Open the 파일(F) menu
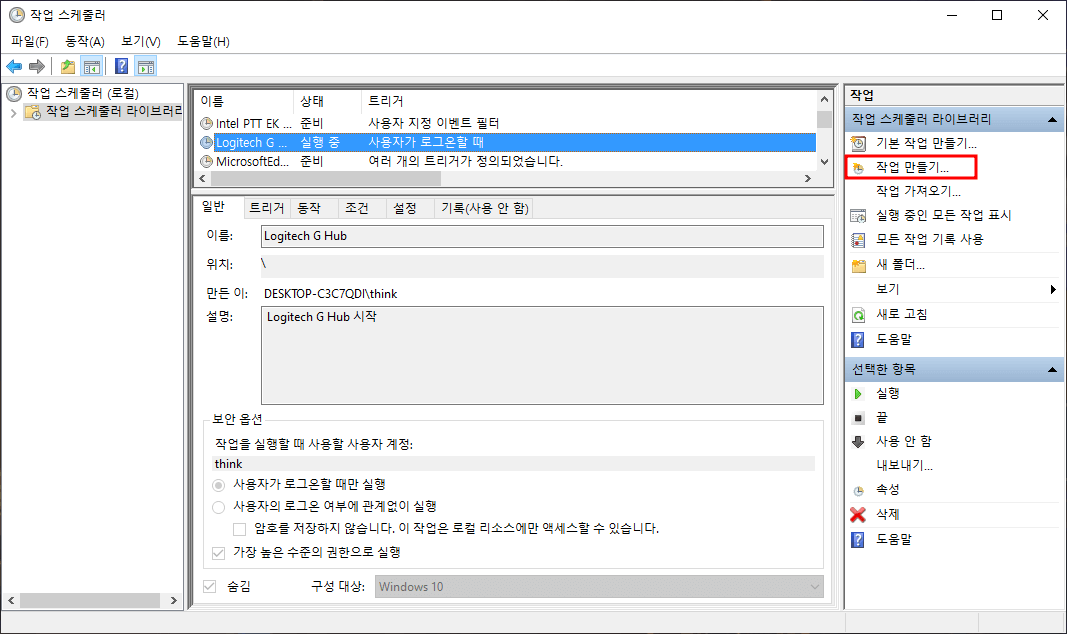This screenshot has width=1067, height=634. pos(30,41)
